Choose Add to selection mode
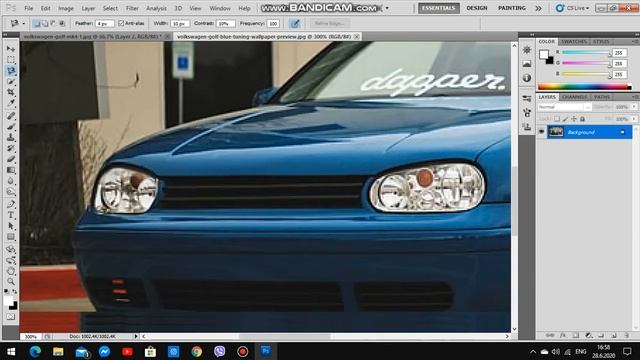This screenshot has height=360, width=640. [x=45, y=24]
